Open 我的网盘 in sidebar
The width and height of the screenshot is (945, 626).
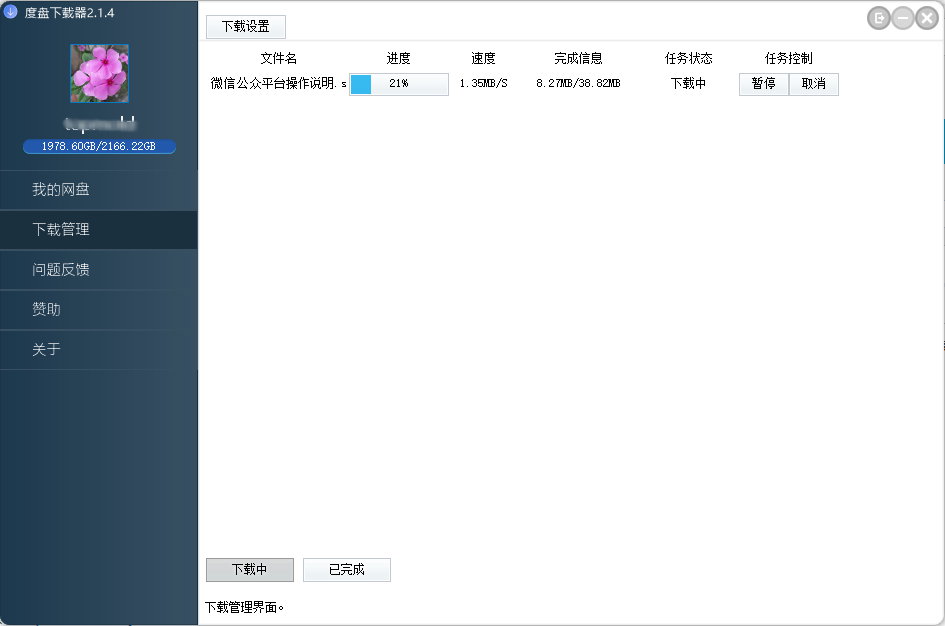[99, 190]
